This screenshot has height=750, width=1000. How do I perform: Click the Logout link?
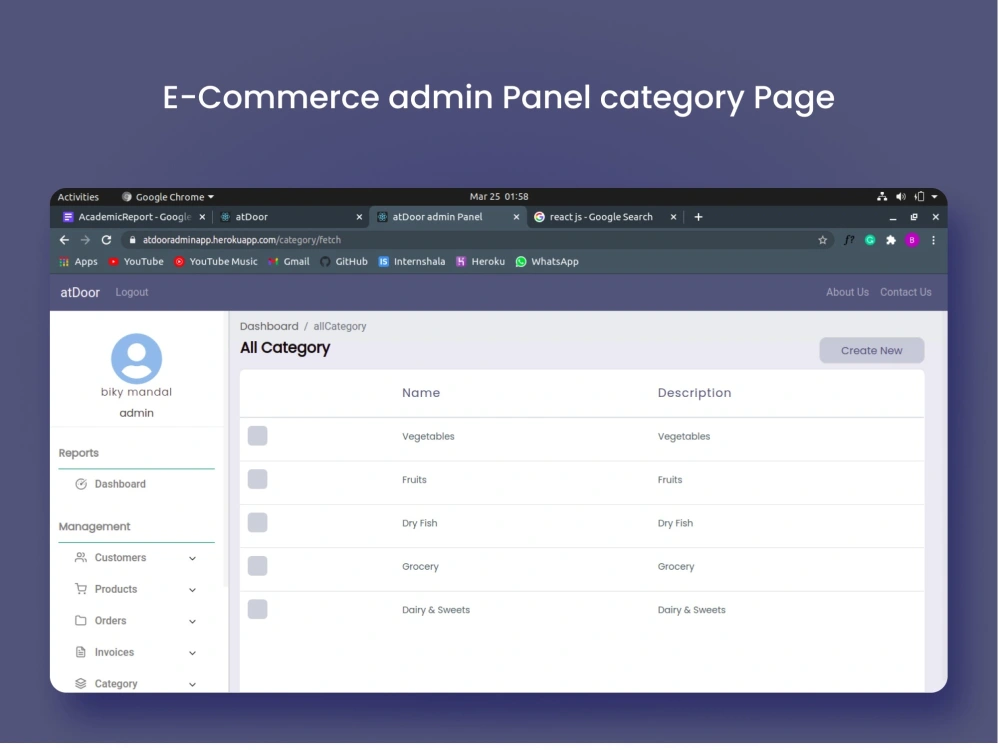pyautogui.click(x=132, y=293)
